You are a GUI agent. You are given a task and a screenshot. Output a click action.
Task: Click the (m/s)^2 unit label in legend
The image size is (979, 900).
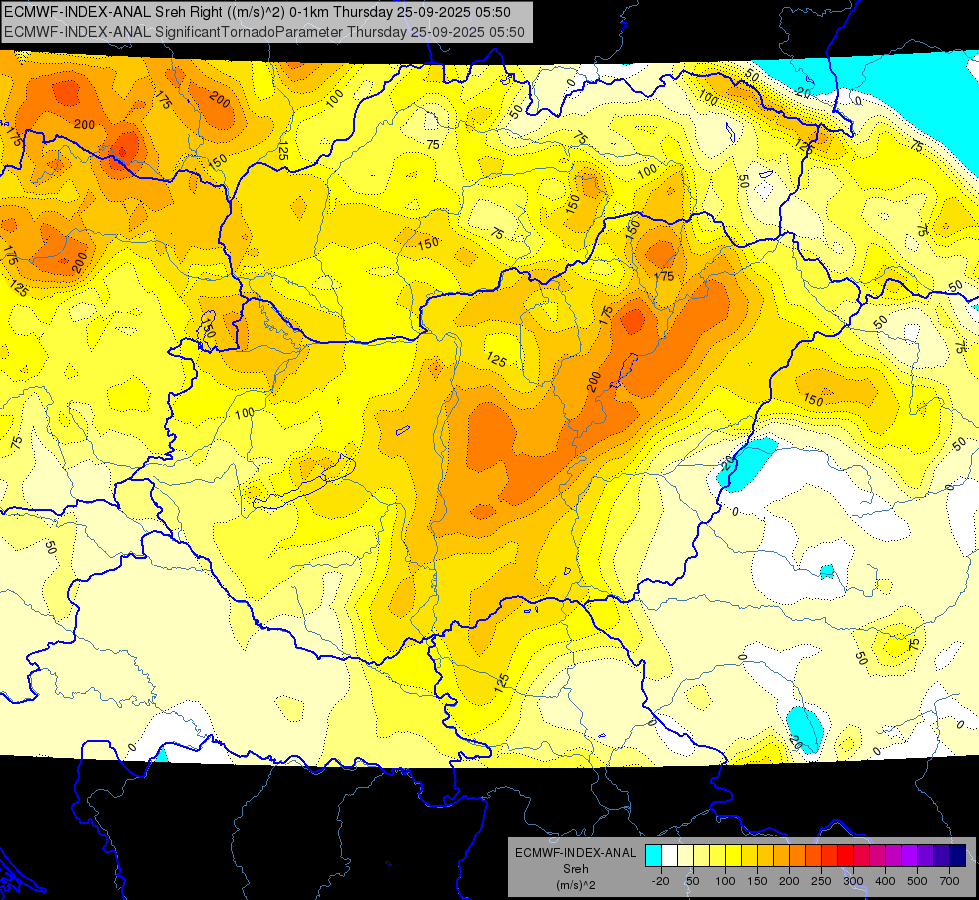[x=576, y=885]
